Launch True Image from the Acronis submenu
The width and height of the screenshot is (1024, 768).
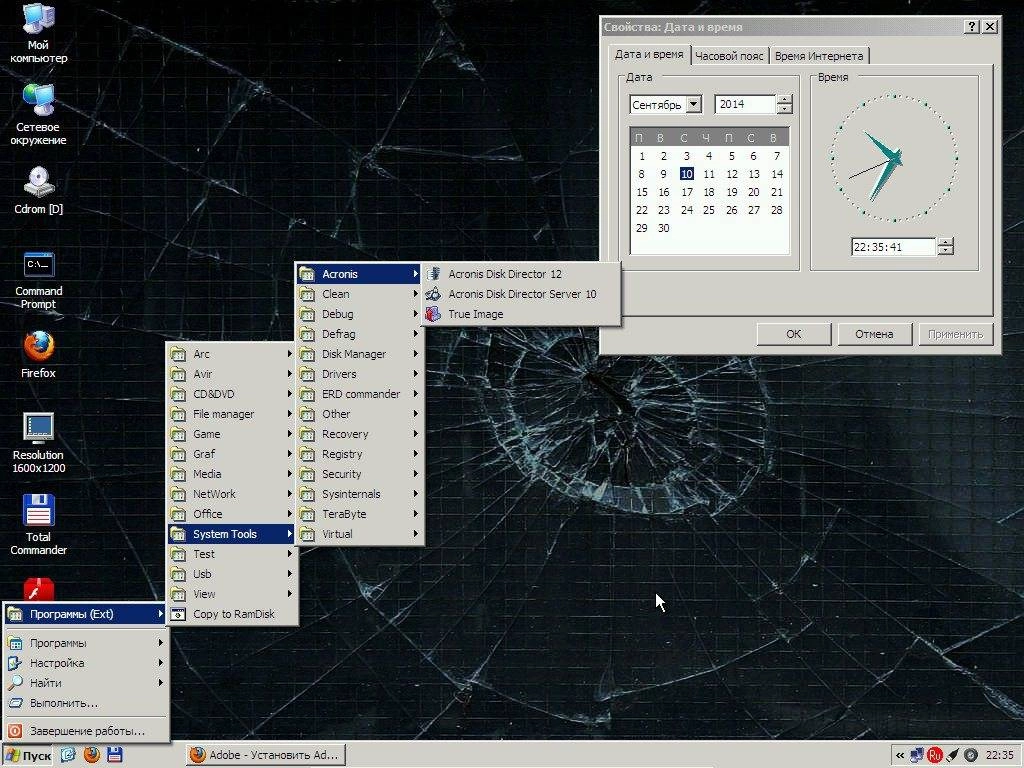pos(521,314)
